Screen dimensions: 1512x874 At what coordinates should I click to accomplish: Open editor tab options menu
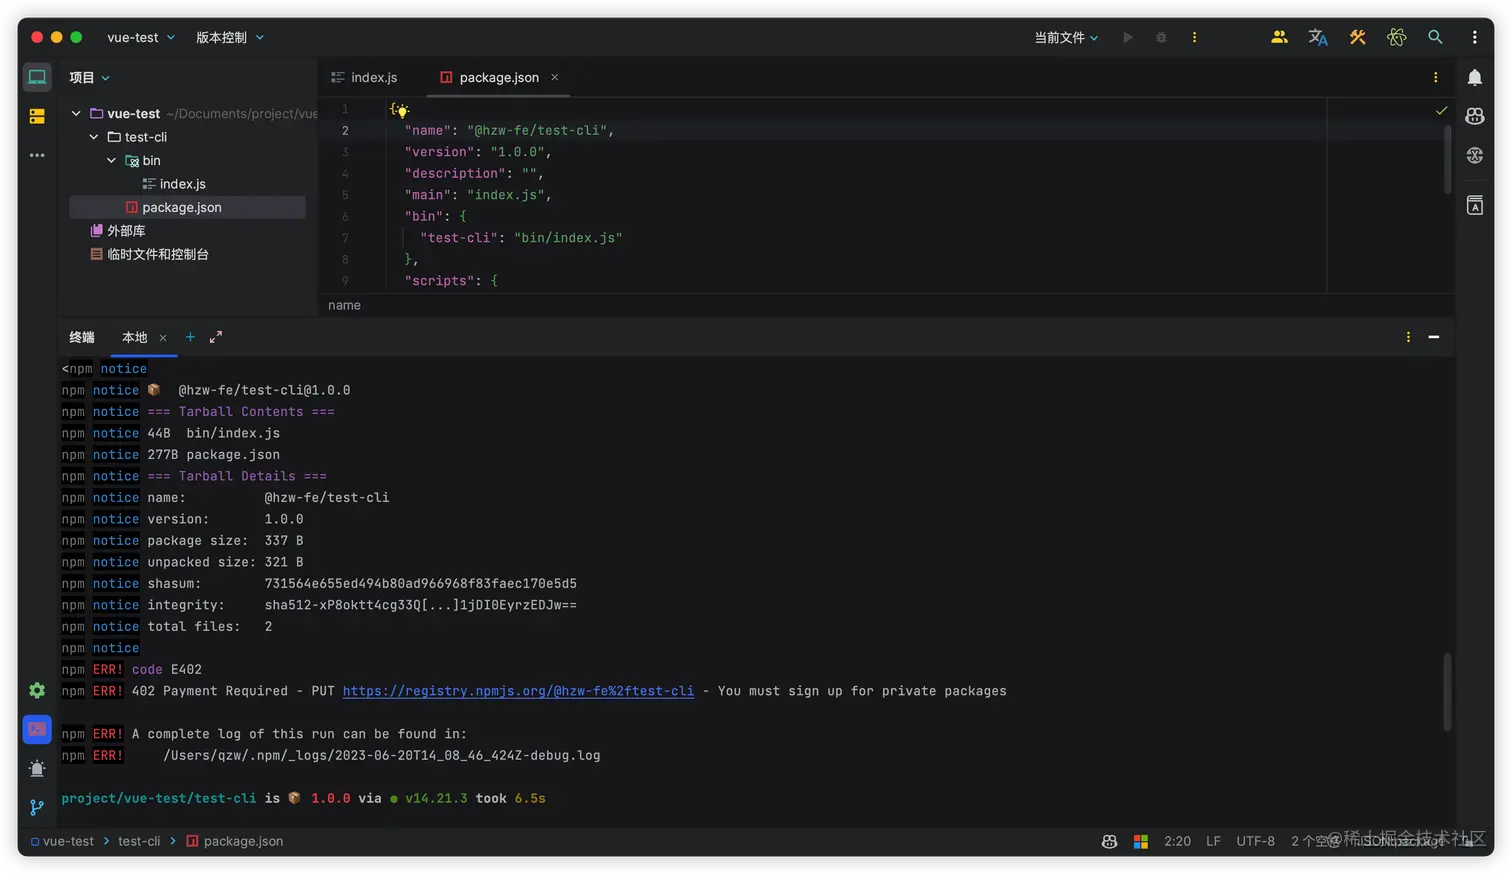point(1435,77)
